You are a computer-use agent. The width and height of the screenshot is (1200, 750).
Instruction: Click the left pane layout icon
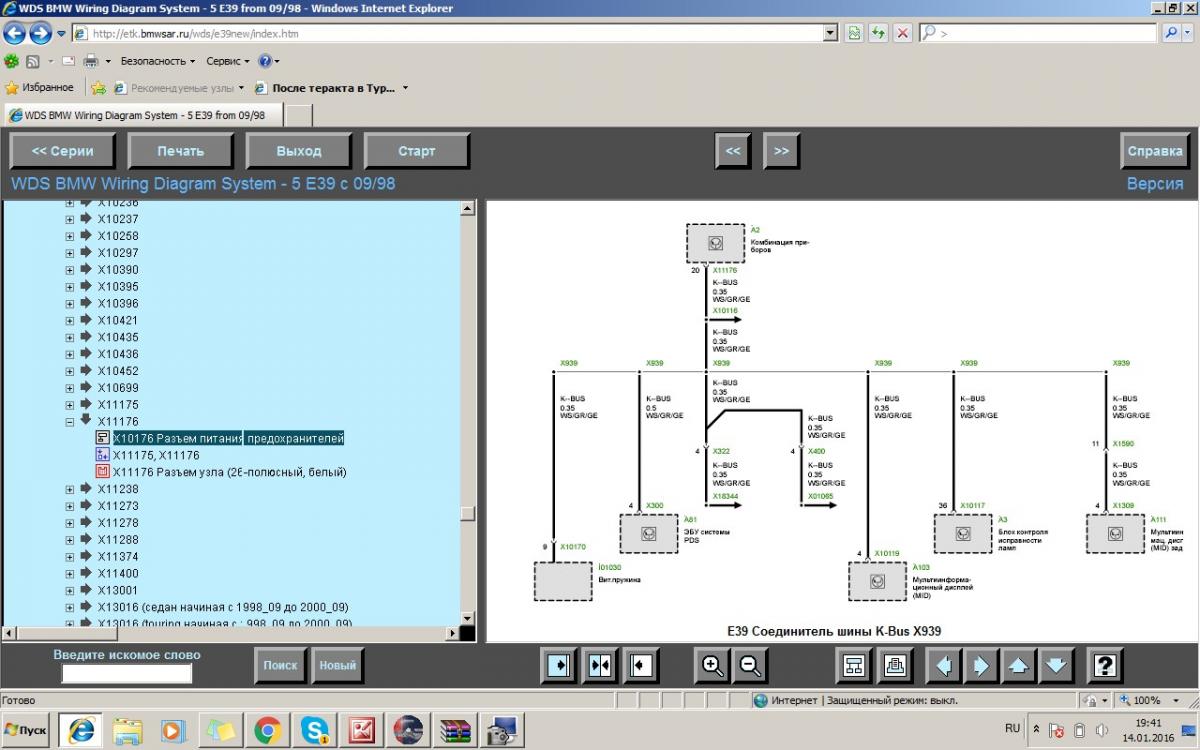pyautogui.click(x=559, y=665)
